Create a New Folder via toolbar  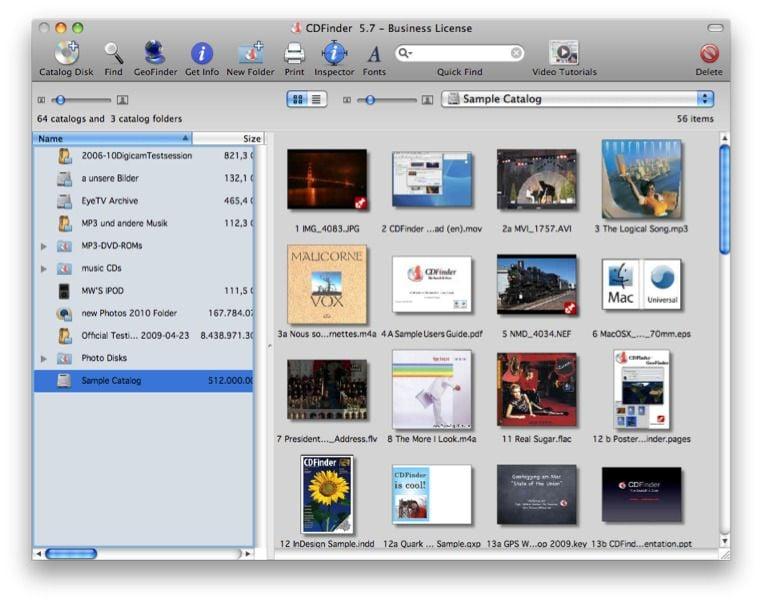[x=251, y=53]
